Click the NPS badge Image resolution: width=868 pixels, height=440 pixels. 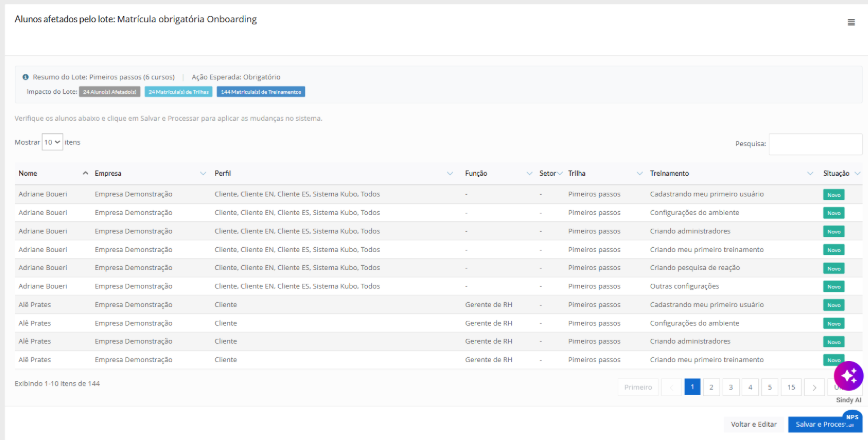(852, 417)
